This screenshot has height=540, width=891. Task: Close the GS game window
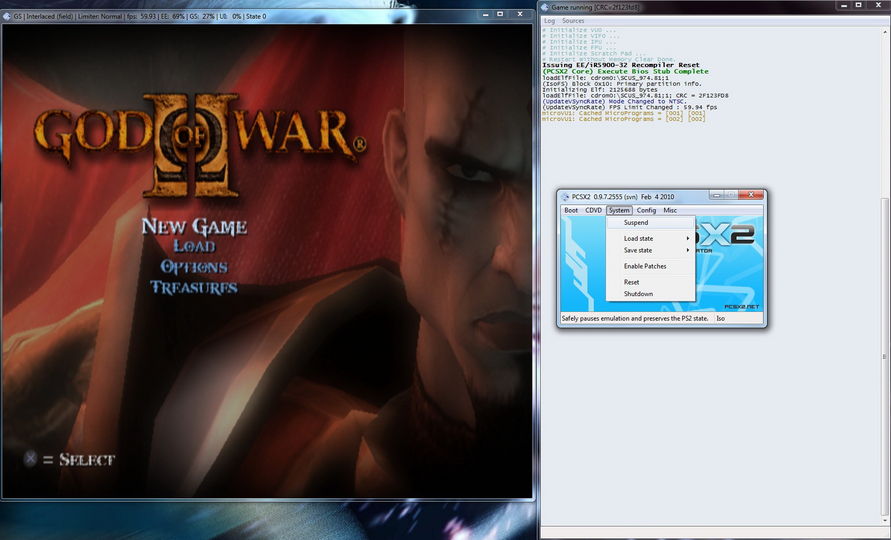click(x=519, y=14)
